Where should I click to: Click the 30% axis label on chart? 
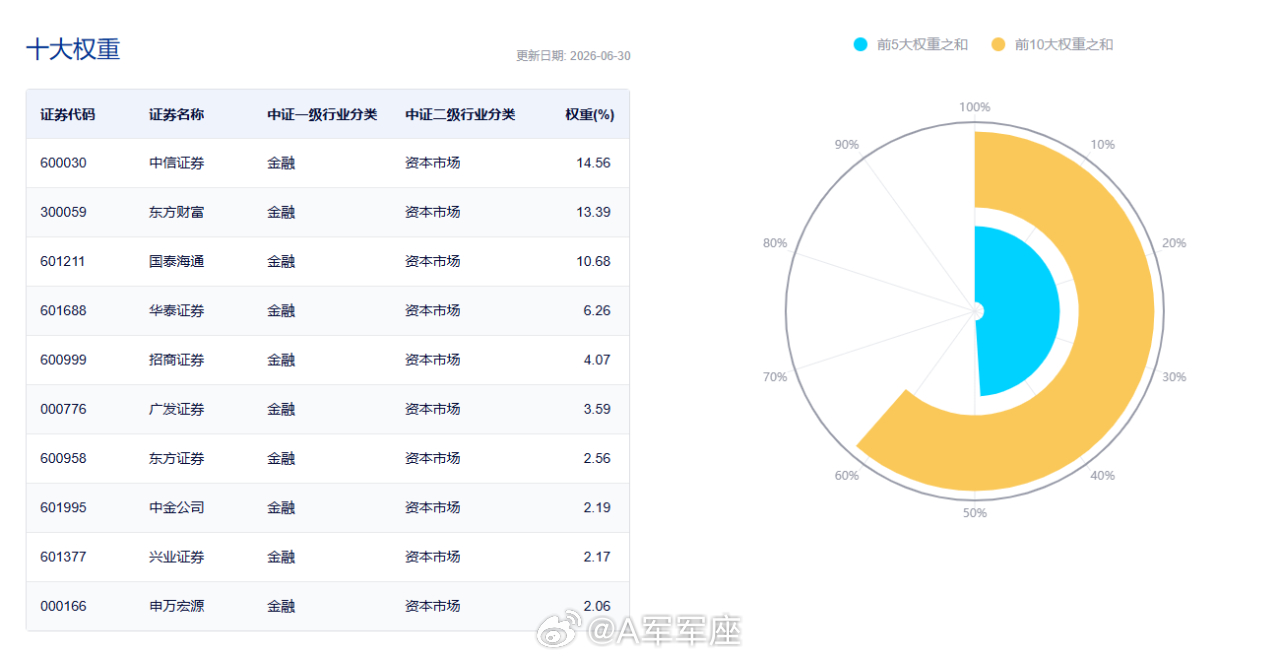point(1174,377)
